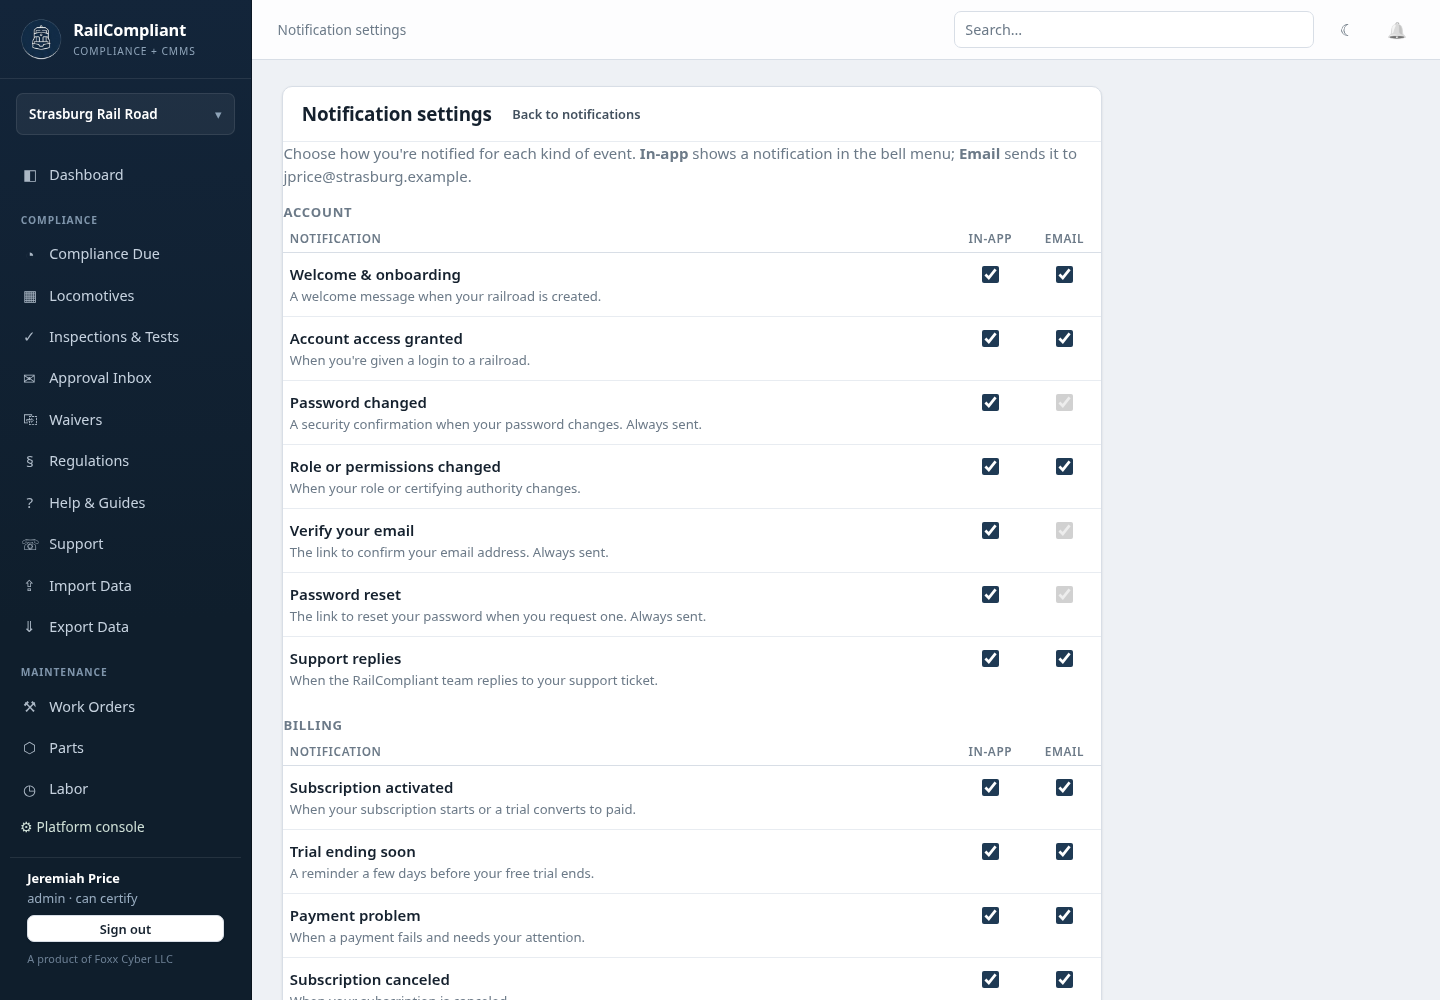
Task: Open the Dashboard menu item
Action: (x=126, y=175)
